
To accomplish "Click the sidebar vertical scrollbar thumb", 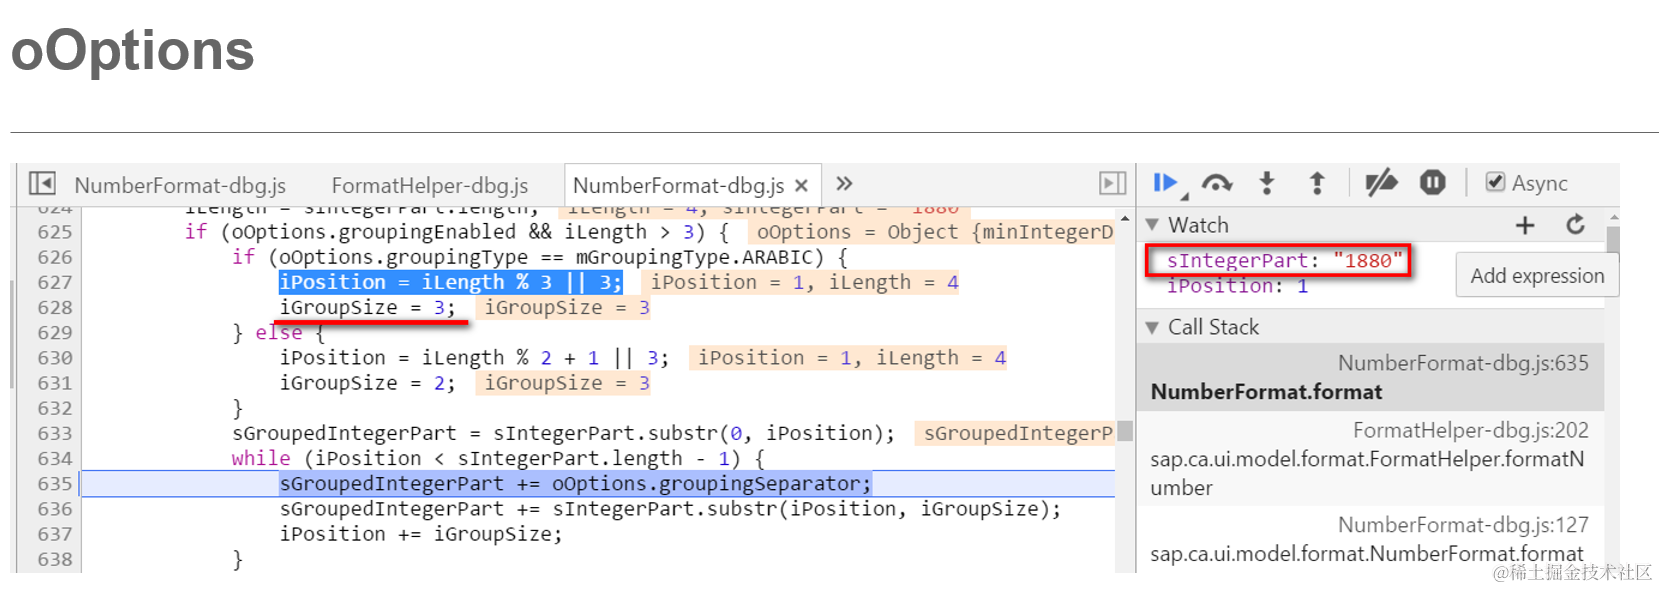I will click(1612, 240).
